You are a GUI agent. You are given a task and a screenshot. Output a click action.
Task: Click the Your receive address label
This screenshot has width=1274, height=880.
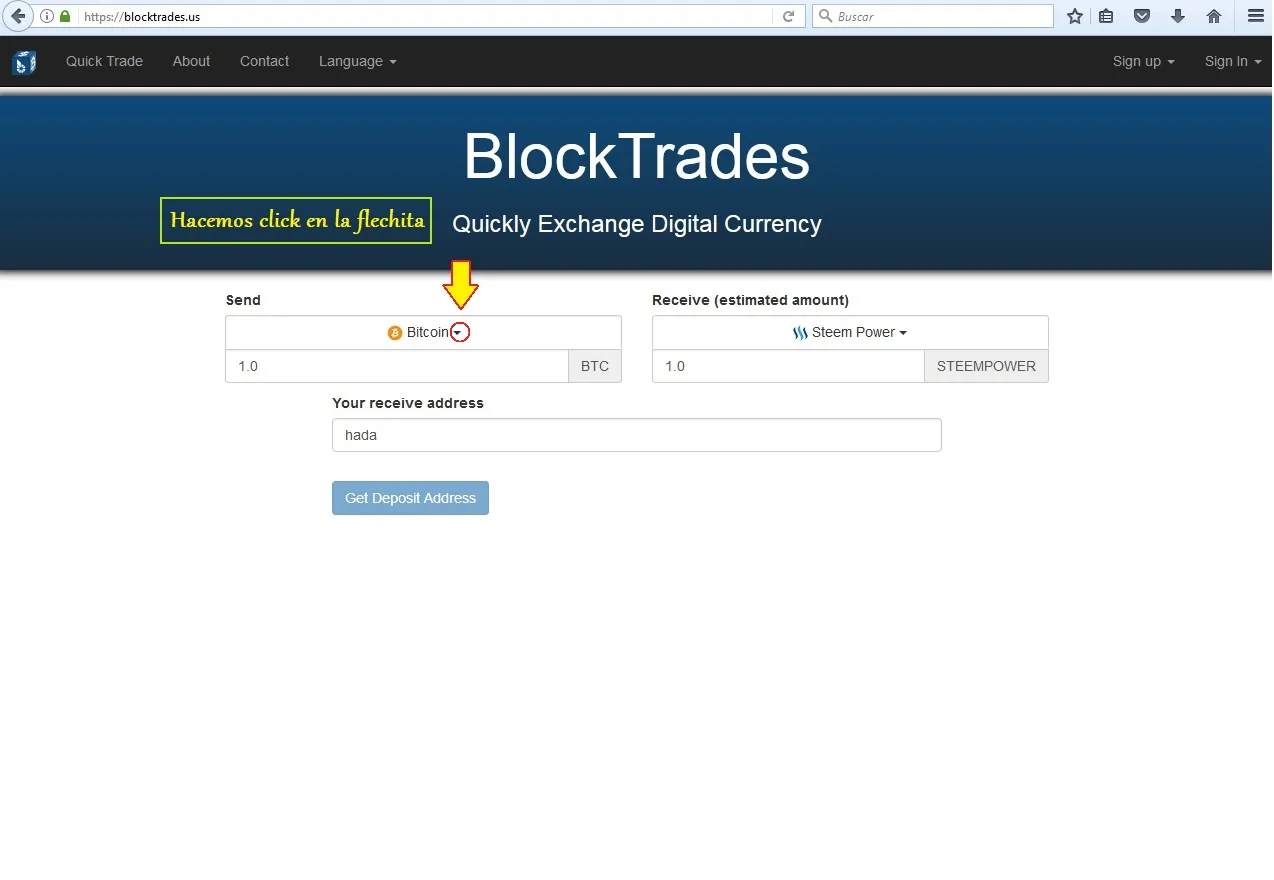[x=408, y=403]
